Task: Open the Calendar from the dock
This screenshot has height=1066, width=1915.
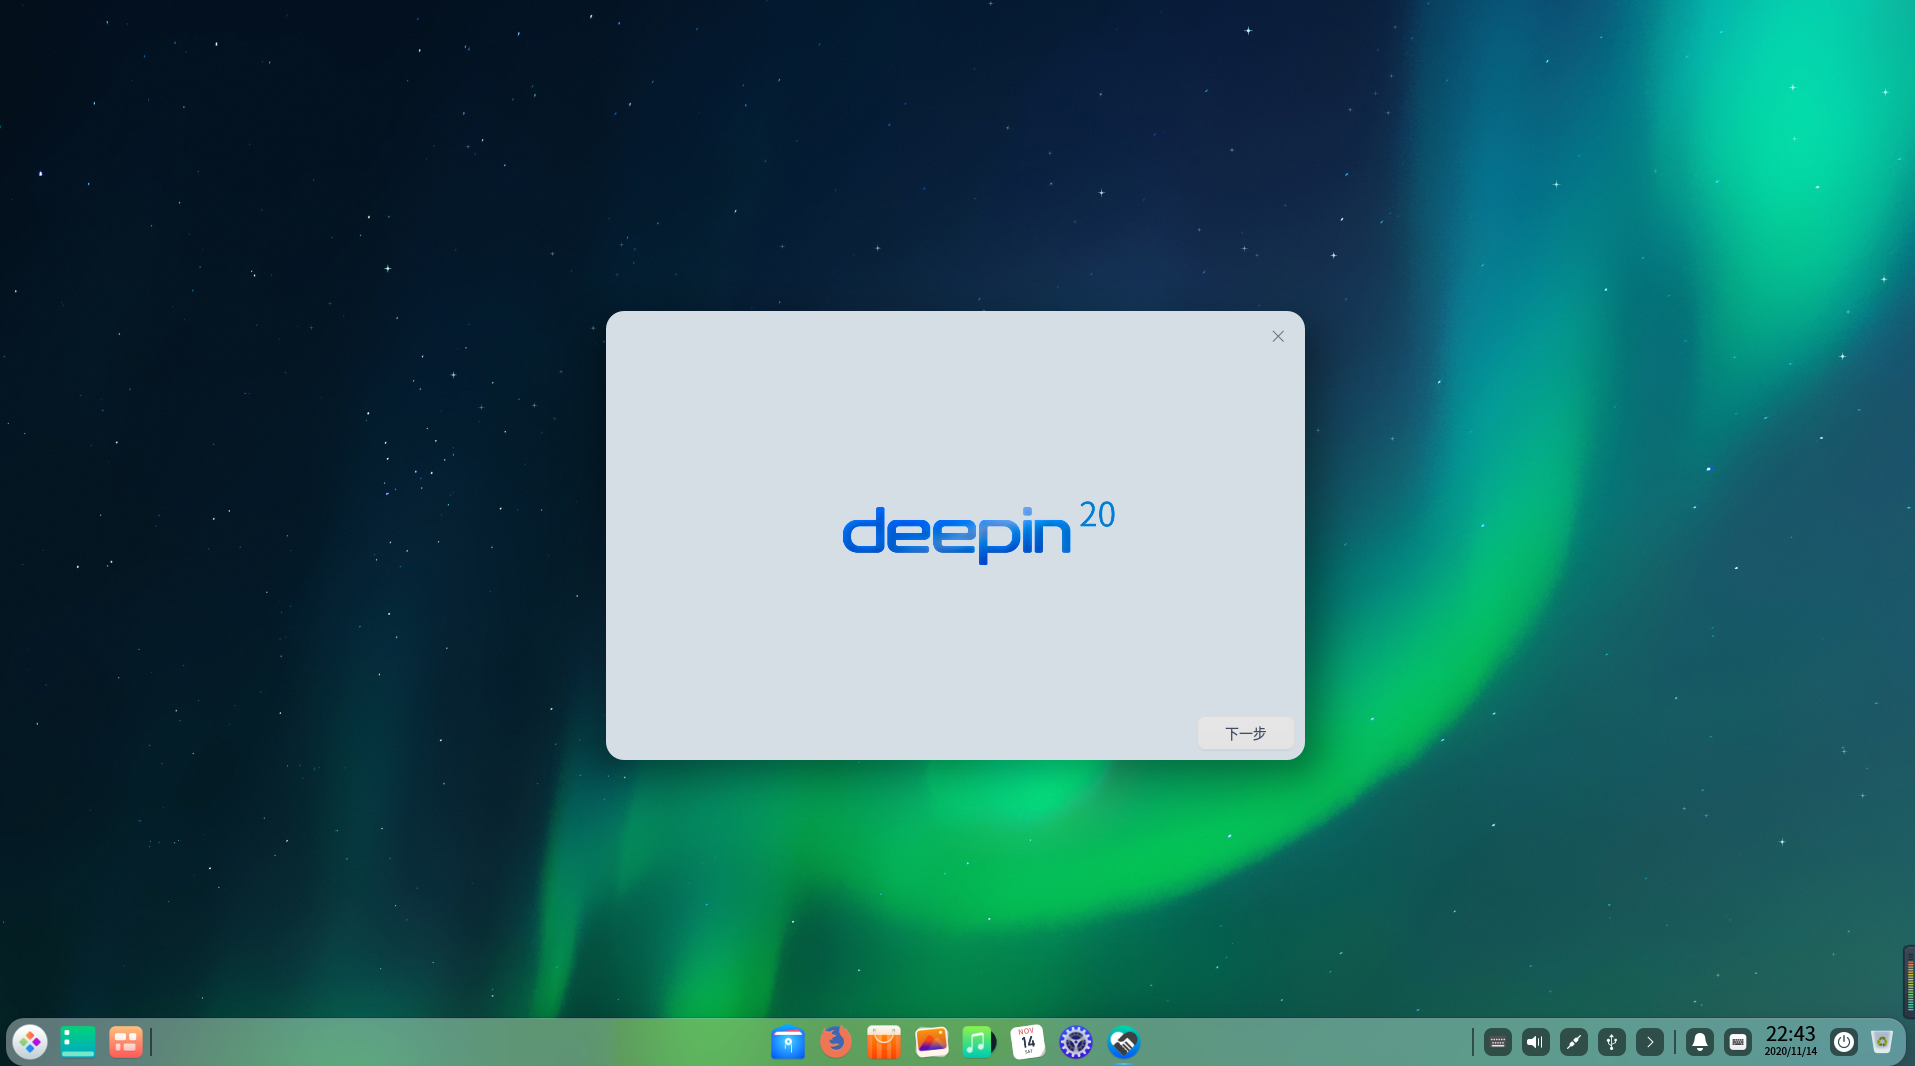Action: 1028,1042
